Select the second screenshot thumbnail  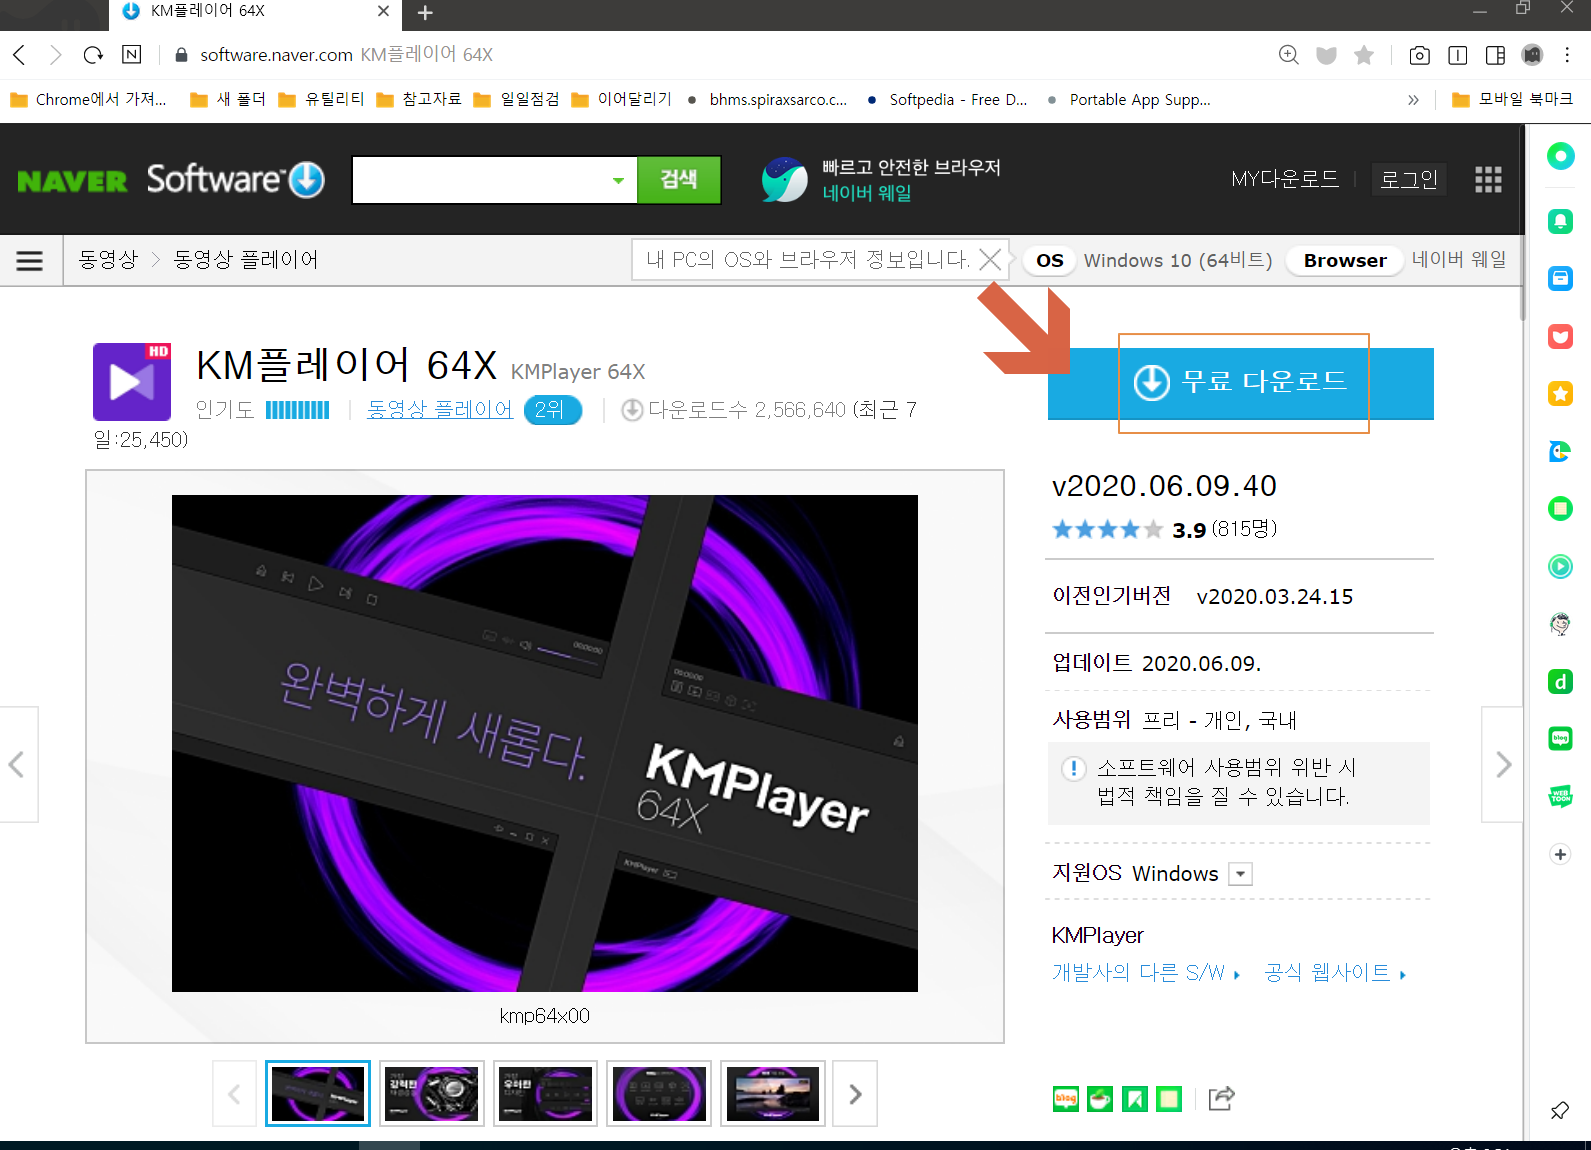click(x=432, y=1094)
